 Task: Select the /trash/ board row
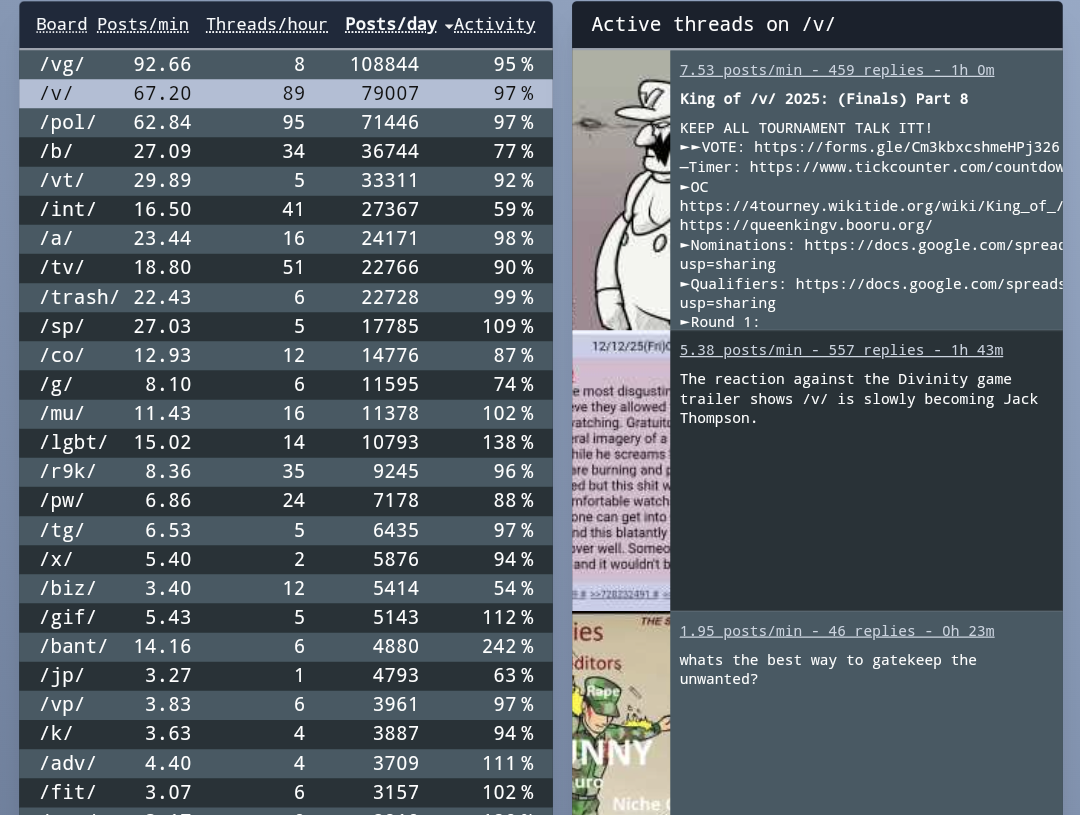[286, 297]
